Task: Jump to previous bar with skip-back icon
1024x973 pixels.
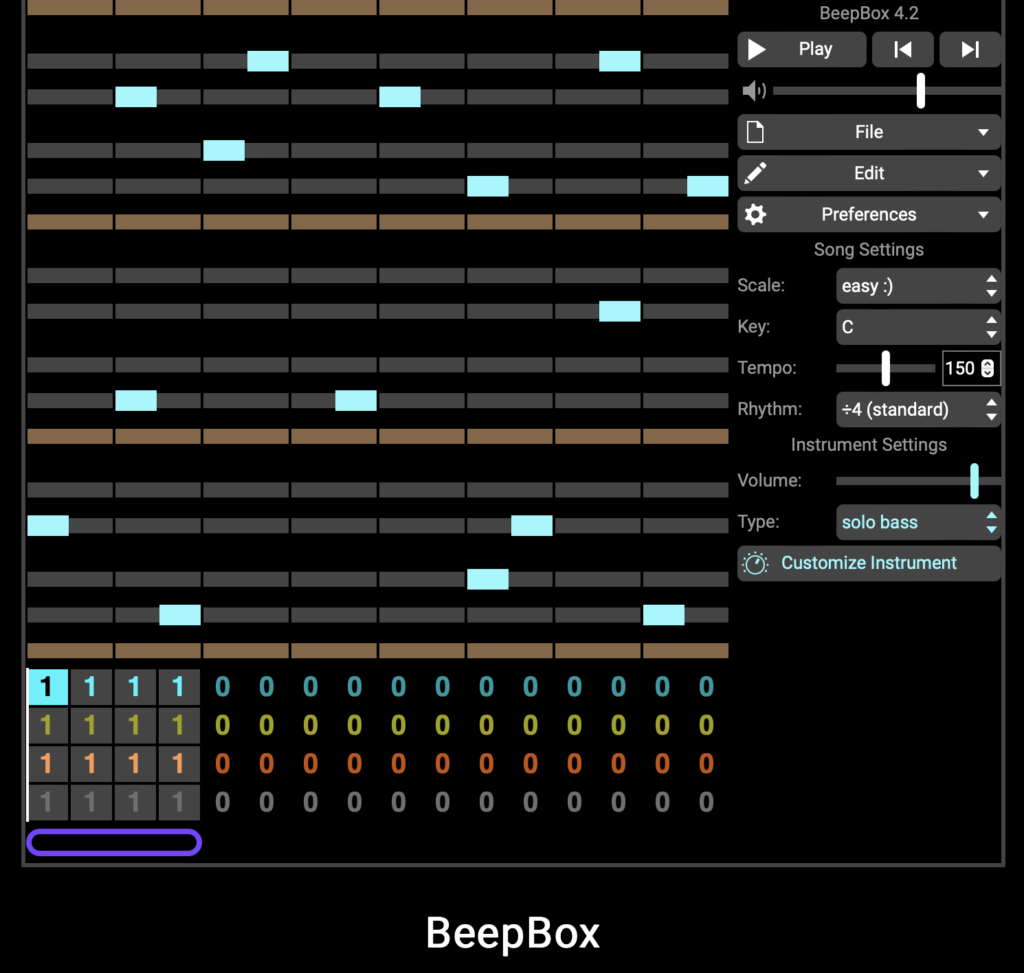Action: tap(902, 49)
